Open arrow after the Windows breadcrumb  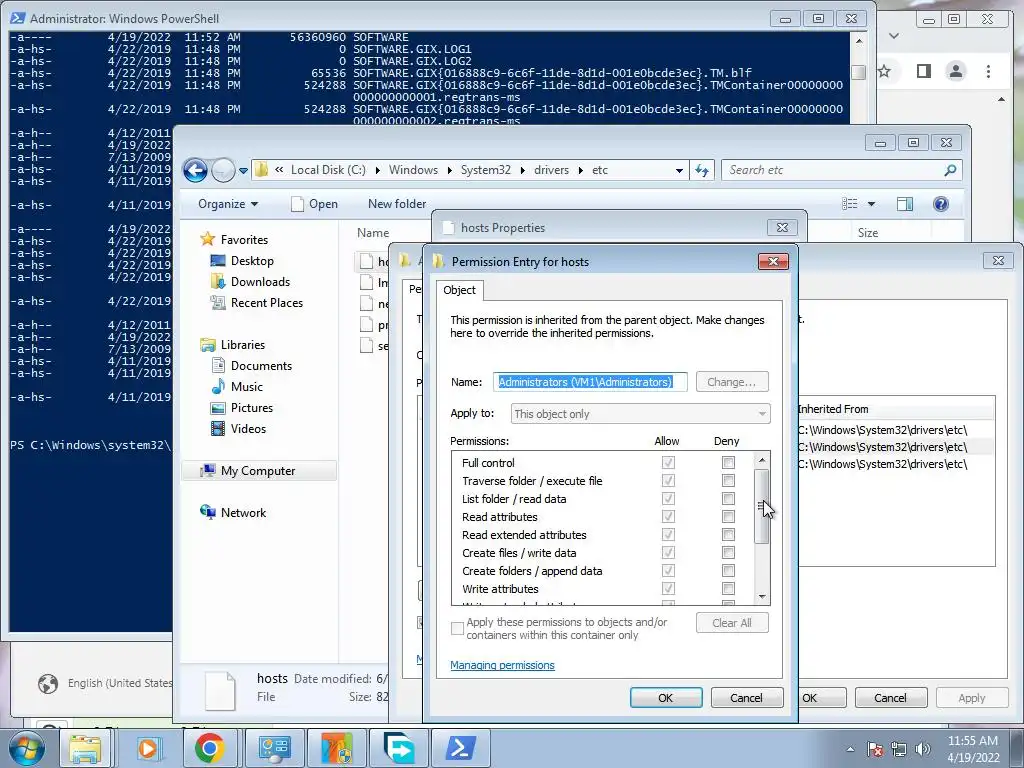click(449, 170)
